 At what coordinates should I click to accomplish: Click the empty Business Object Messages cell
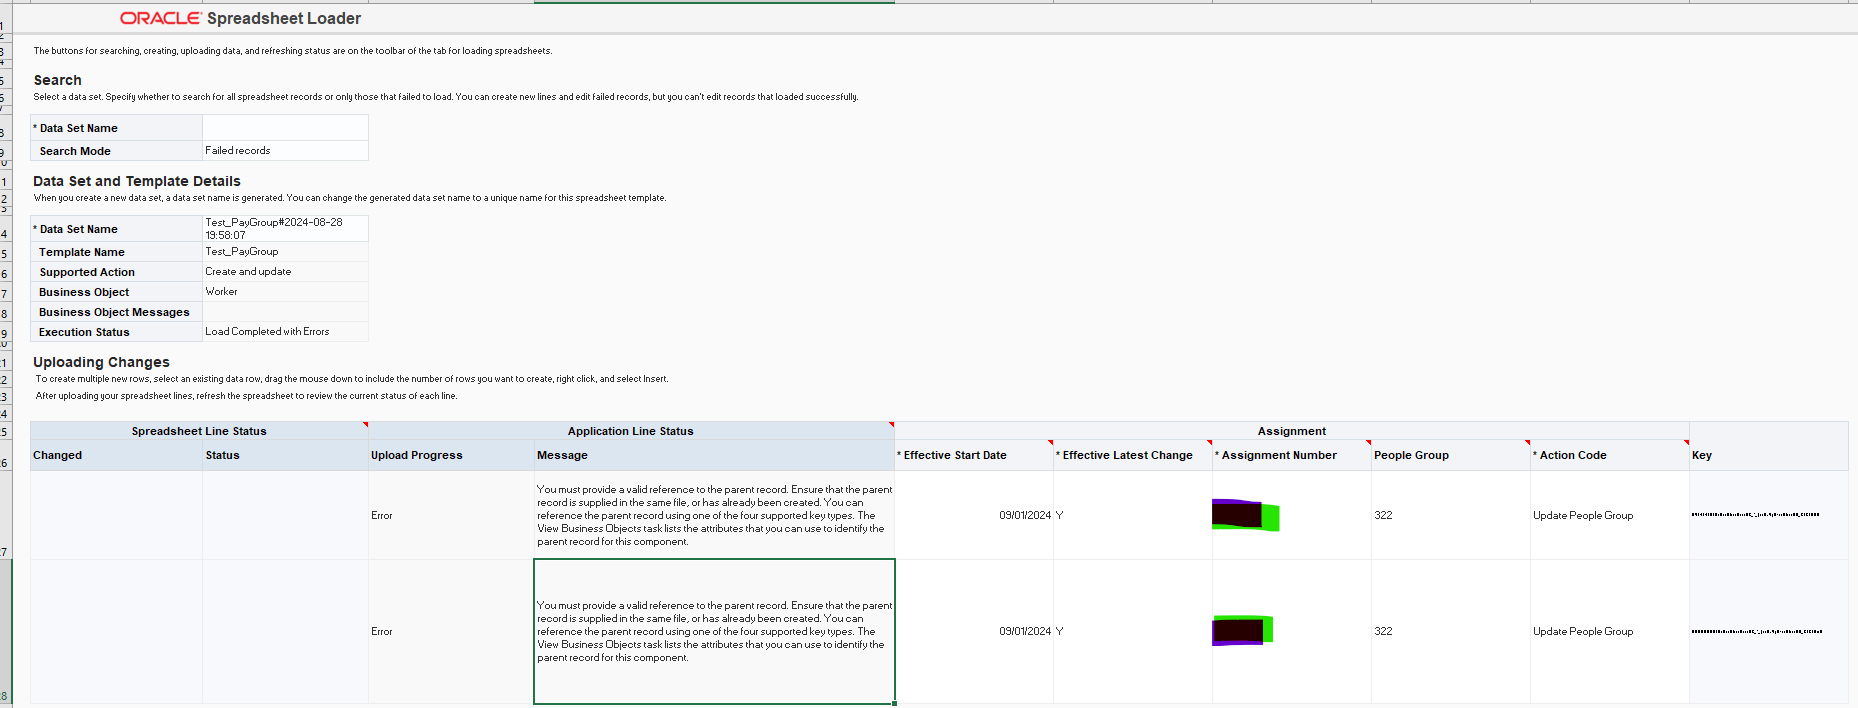pos(285,312)
